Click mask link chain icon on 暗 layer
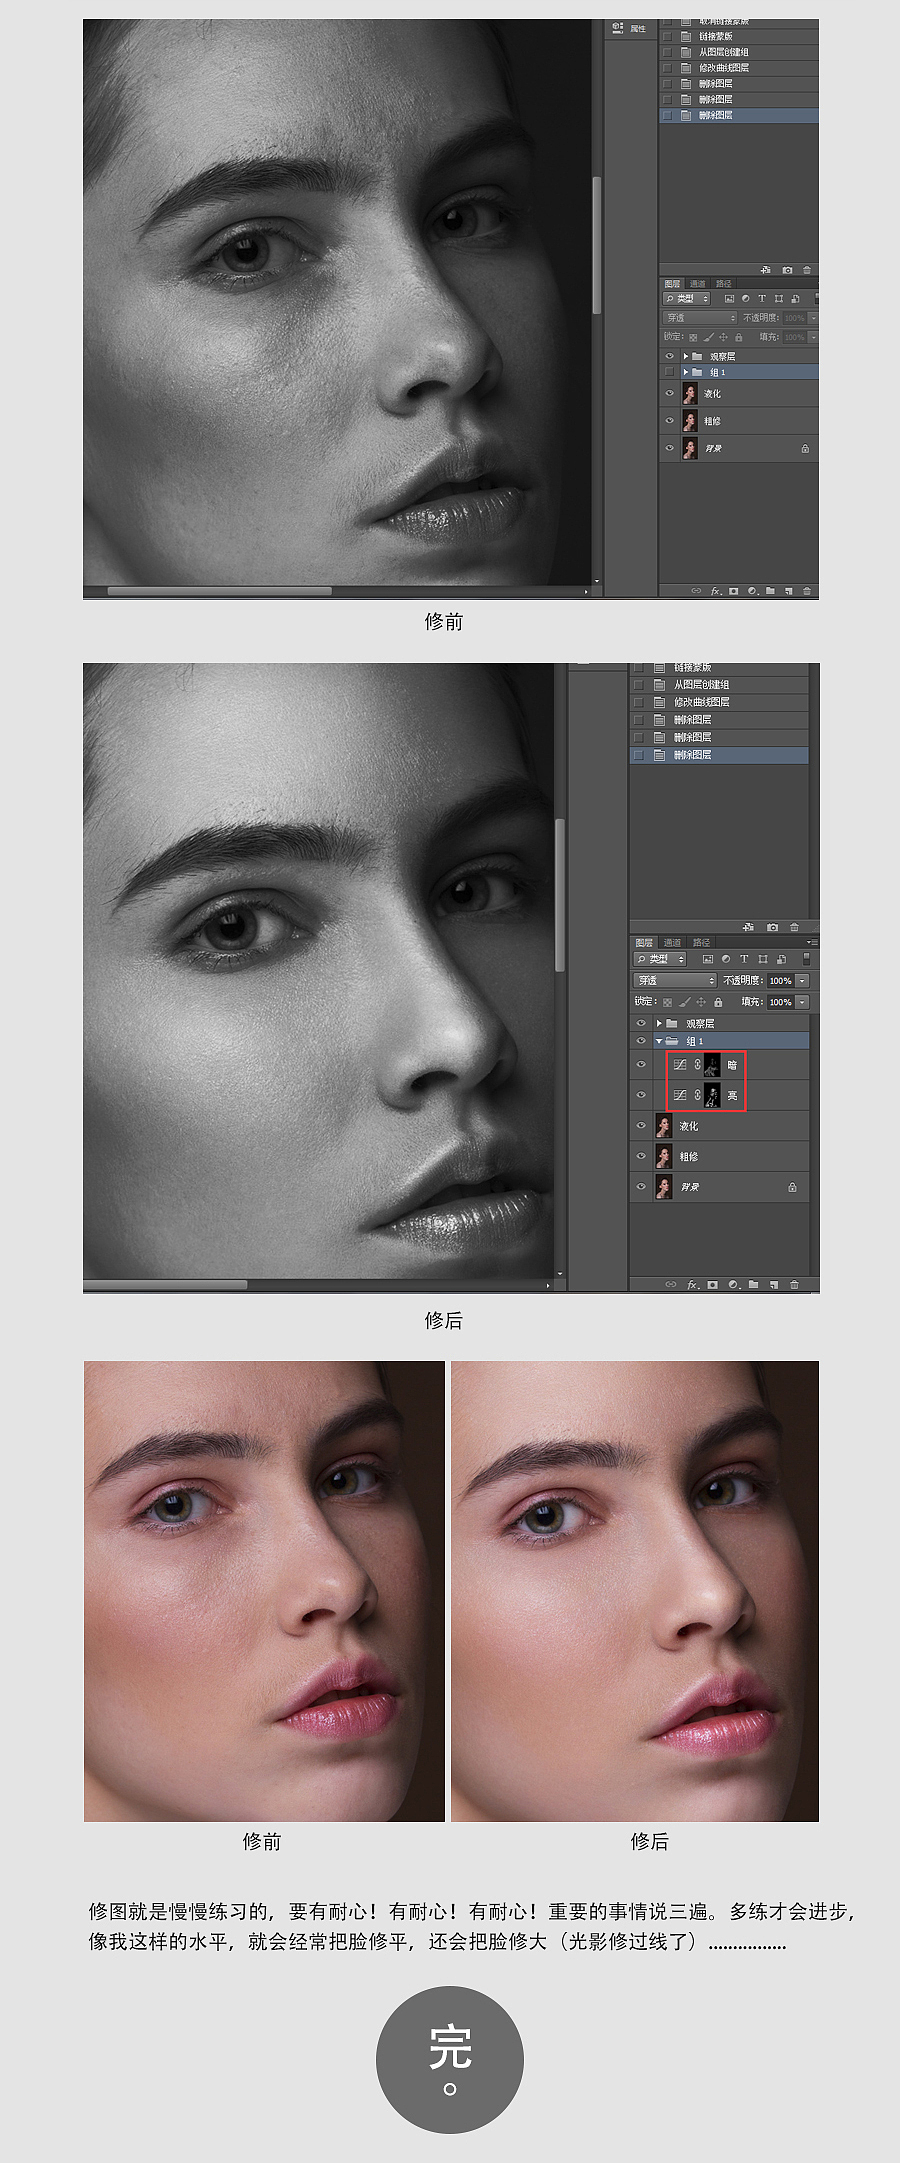The image size is (900, 2163). click(x=697, y=1065)
